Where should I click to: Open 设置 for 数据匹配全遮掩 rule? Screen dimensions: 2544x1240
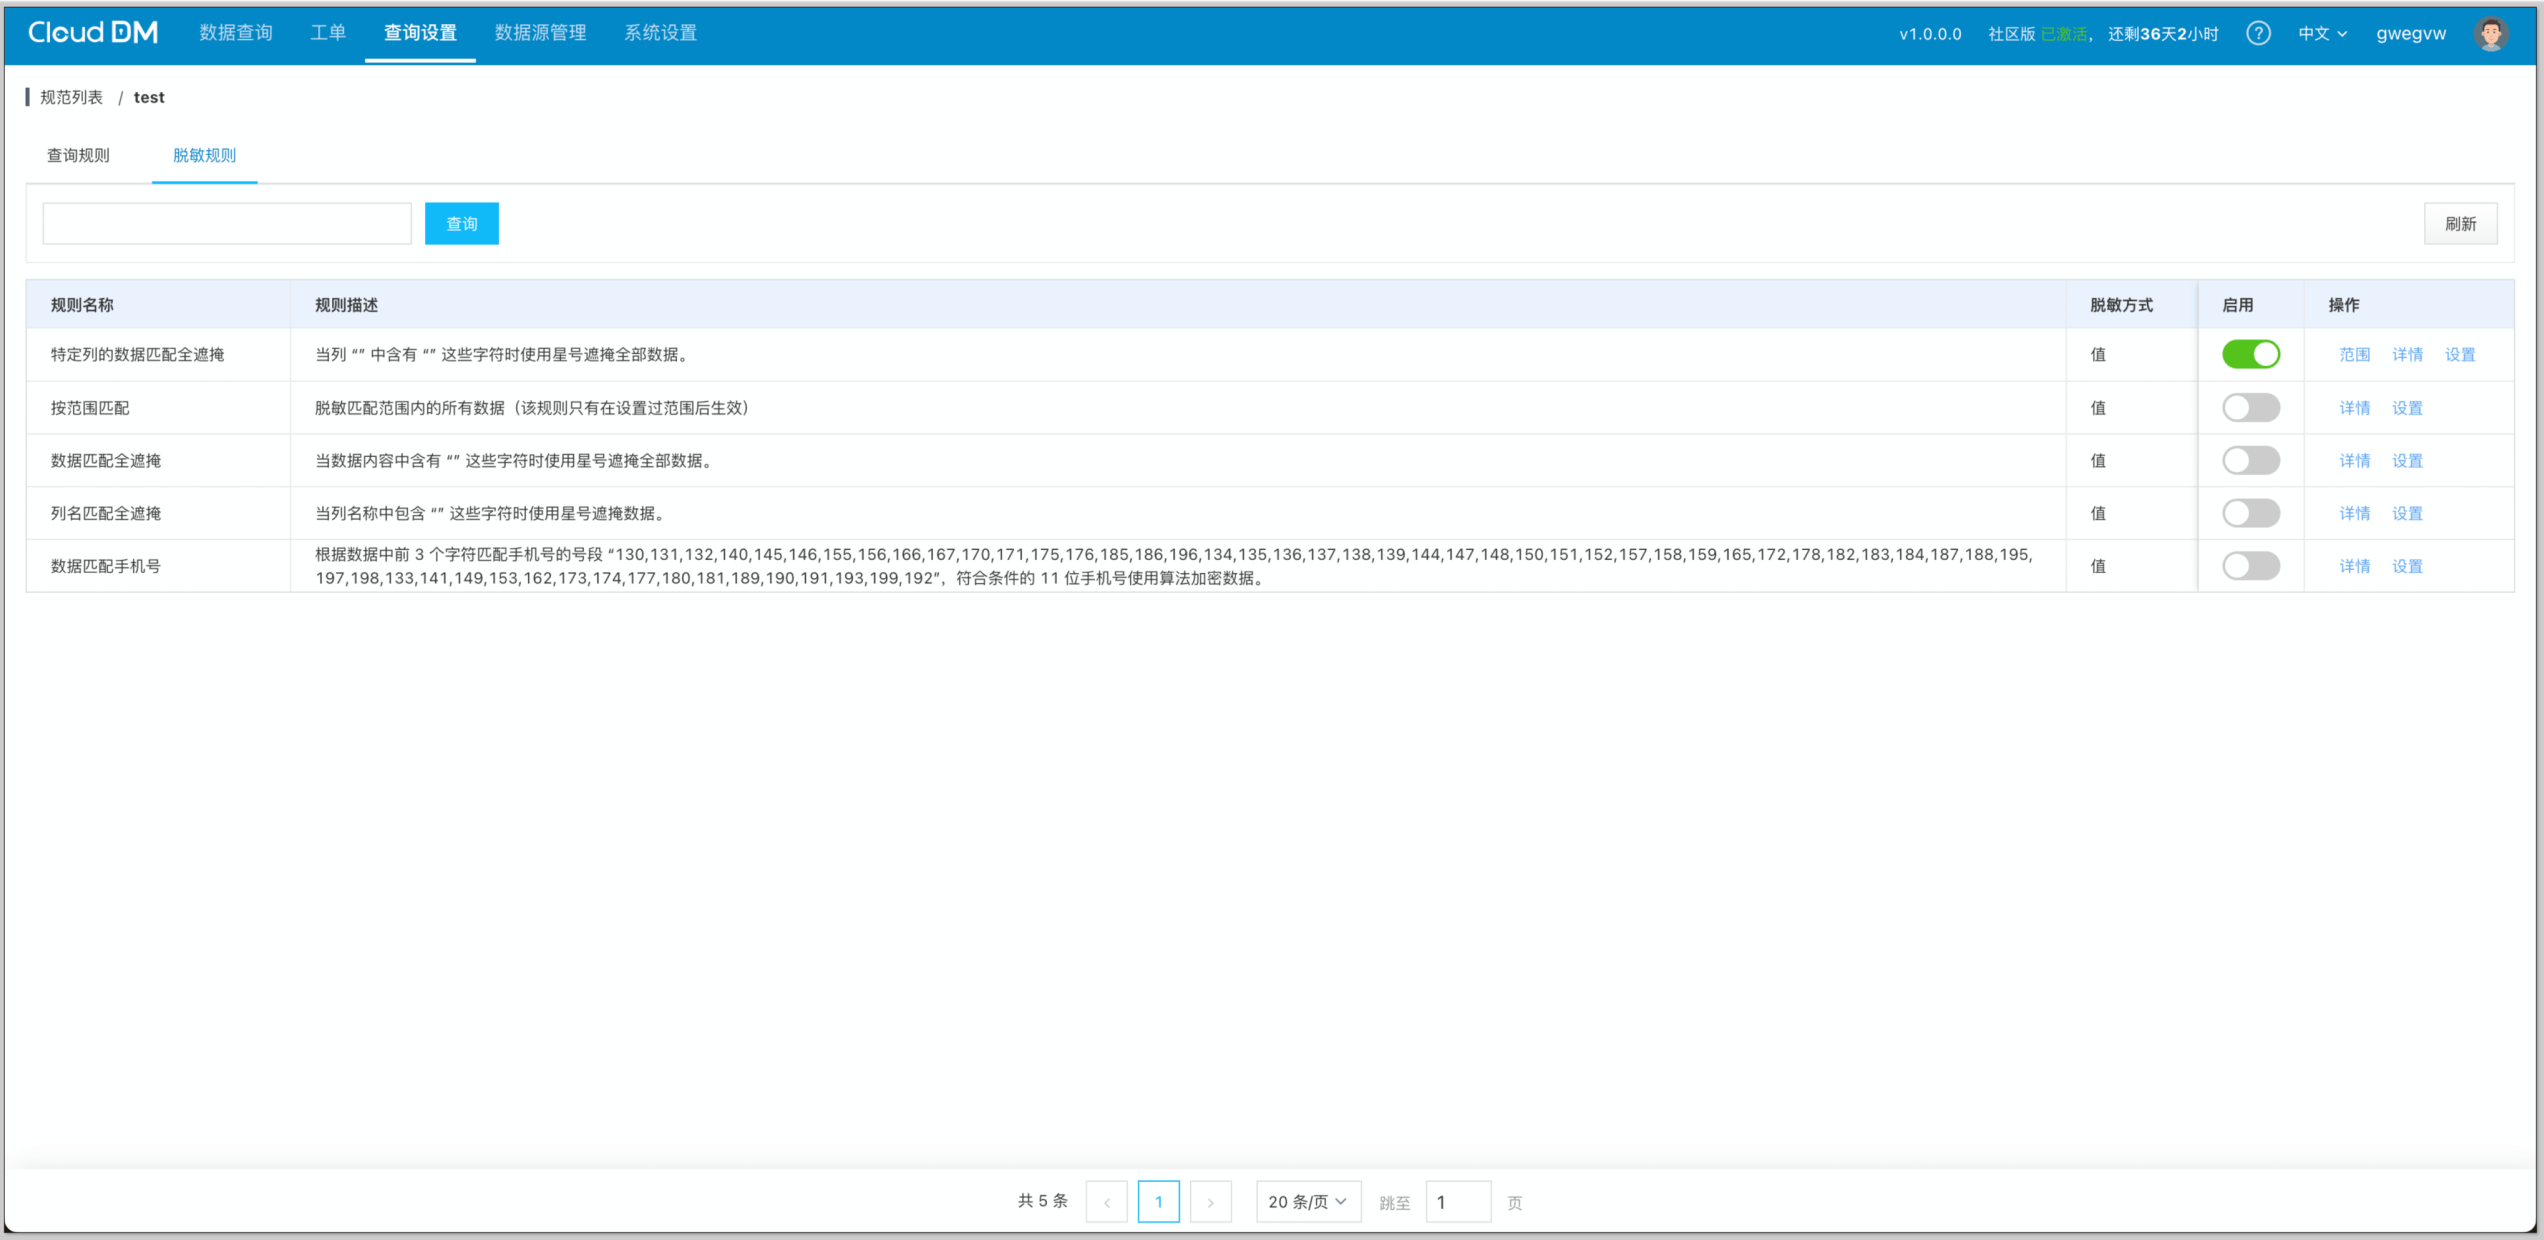2407,461
